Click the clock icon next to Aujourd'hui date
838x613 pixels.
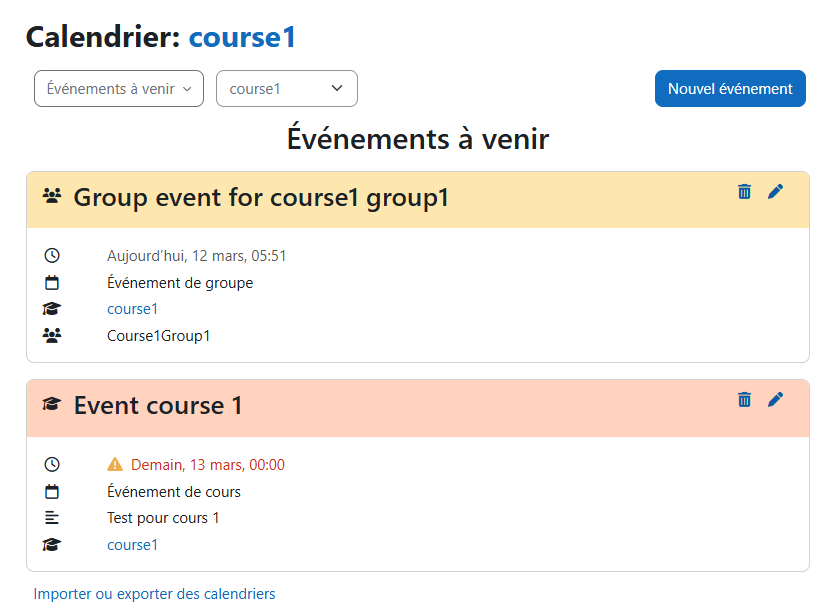52,255
